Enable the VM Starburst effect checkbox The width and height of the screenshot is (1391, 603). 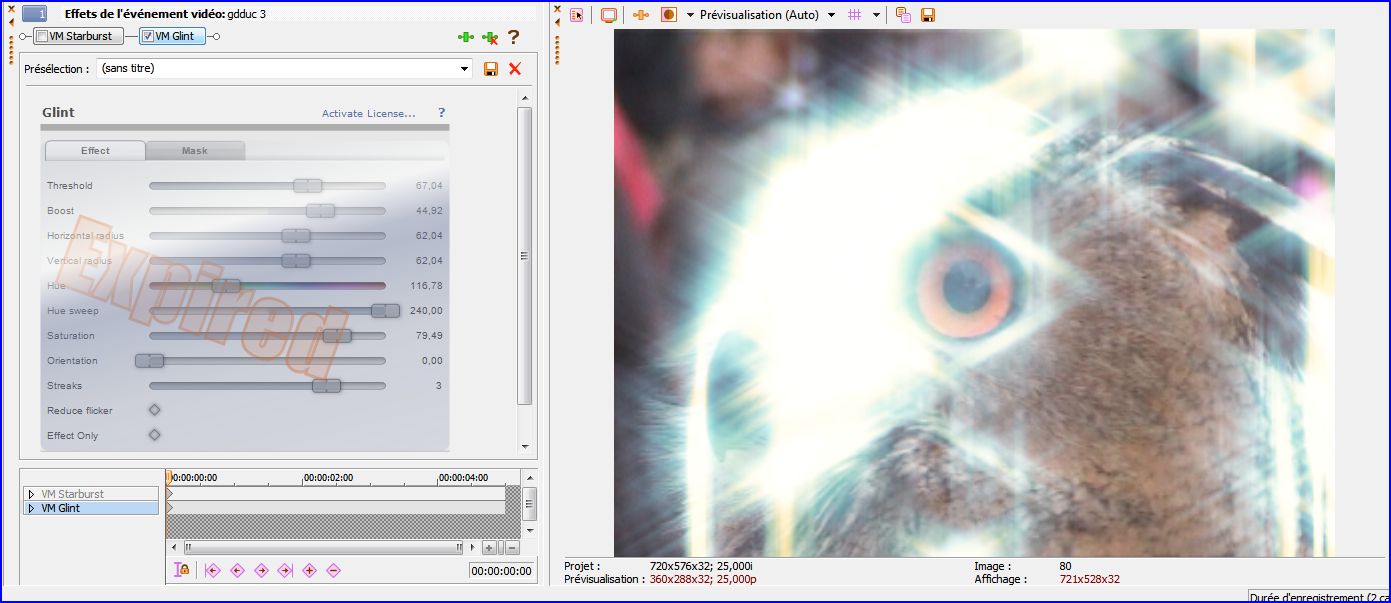[x=42, y=37]
